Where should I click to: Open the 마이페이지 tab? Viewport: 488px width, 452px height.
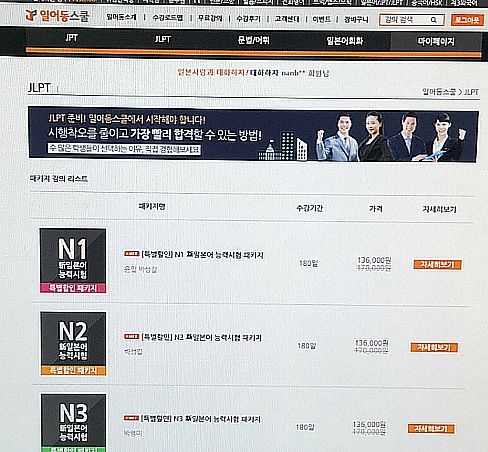436,42
